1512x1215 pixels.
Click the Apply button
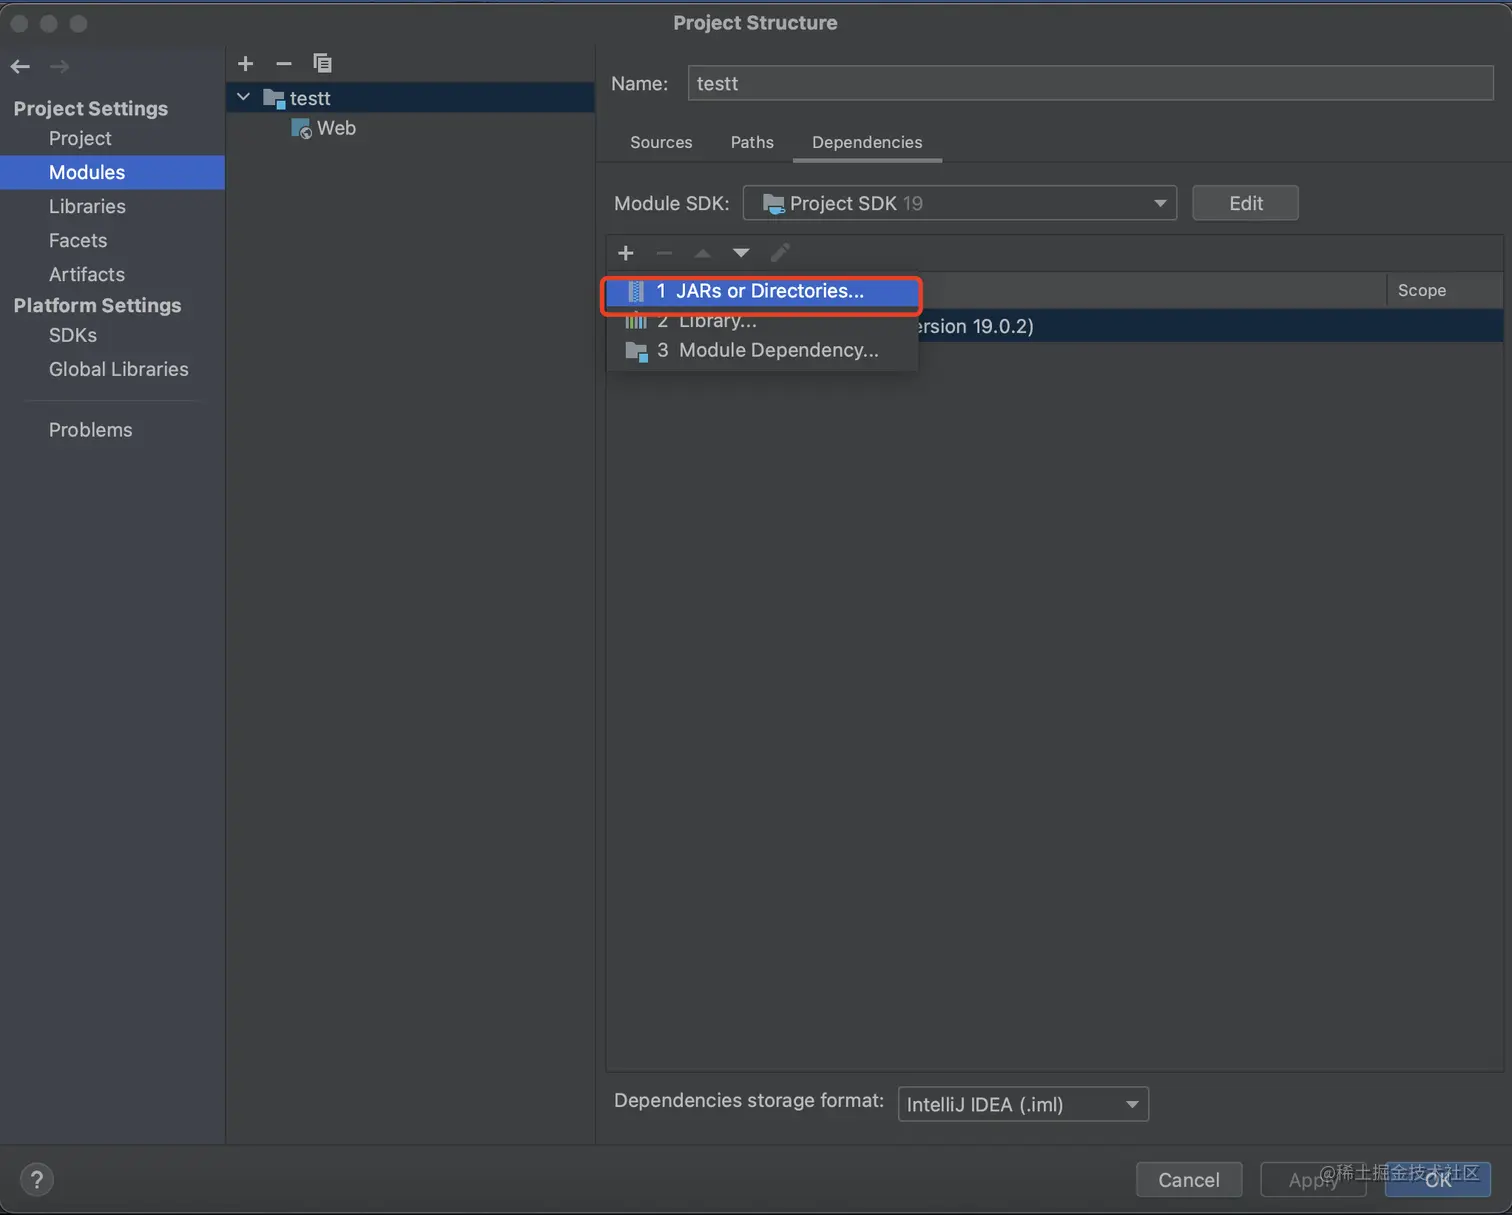[x=1313, y=1180]
